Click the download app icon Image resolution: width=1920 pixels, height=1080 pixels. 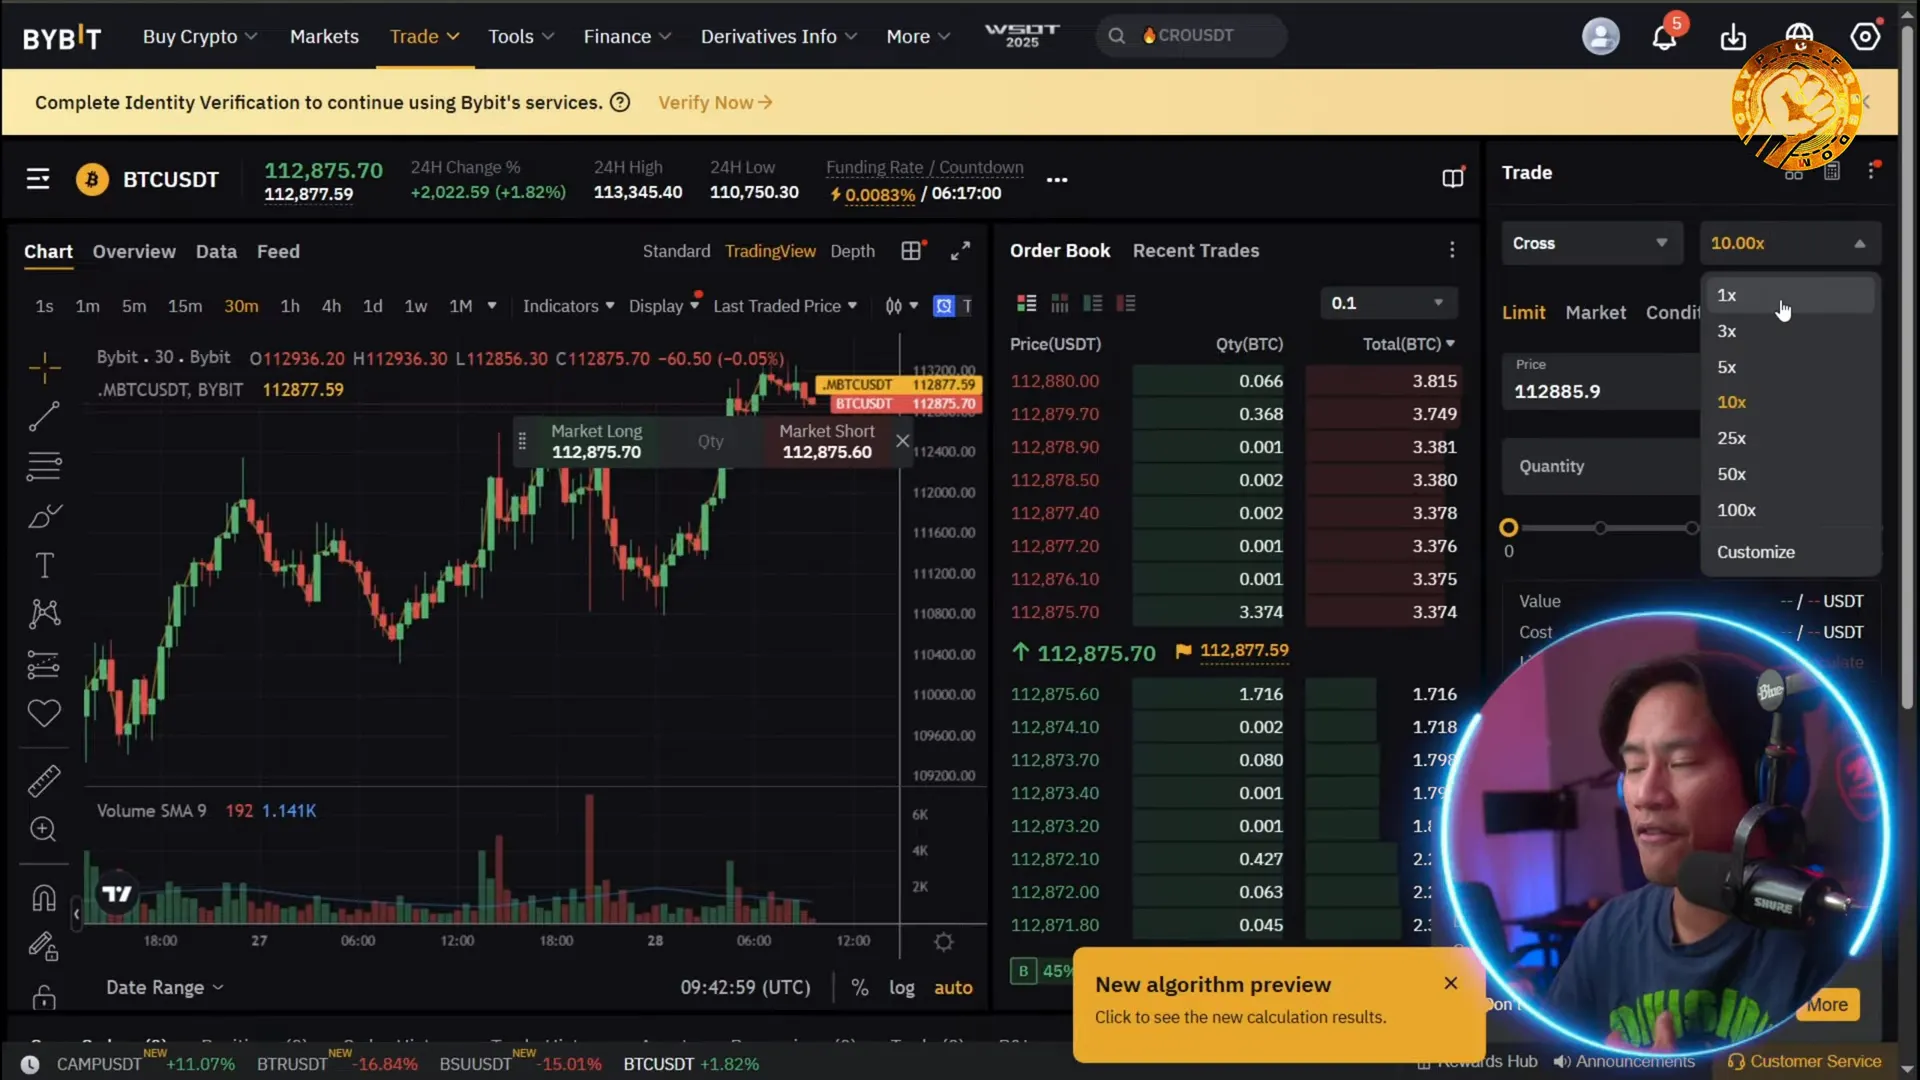point(1733,37)
